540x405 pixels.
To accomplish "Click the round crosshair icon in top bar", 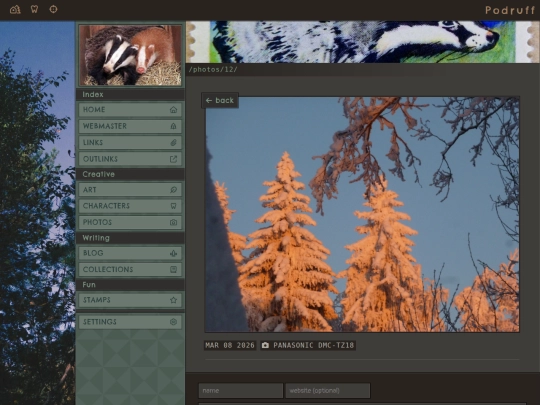I will [x=53, y=9].
